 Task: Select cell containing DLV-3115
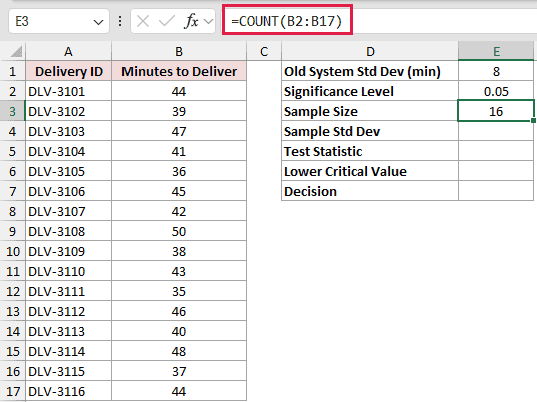[x=68, y=371]
